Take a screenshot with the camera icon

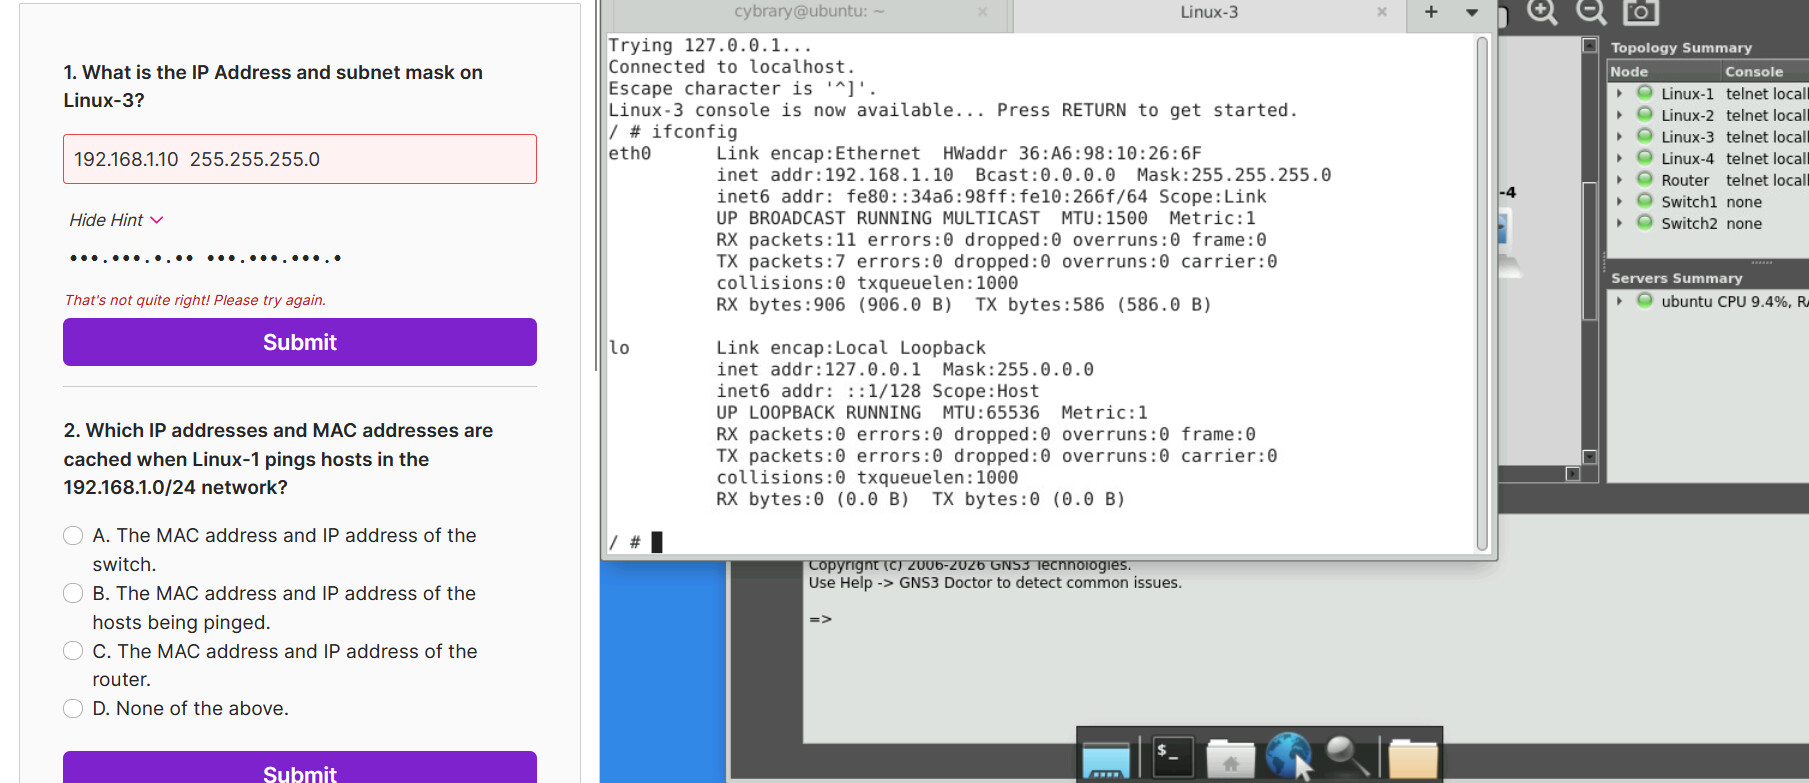[x=1640, y=11]
